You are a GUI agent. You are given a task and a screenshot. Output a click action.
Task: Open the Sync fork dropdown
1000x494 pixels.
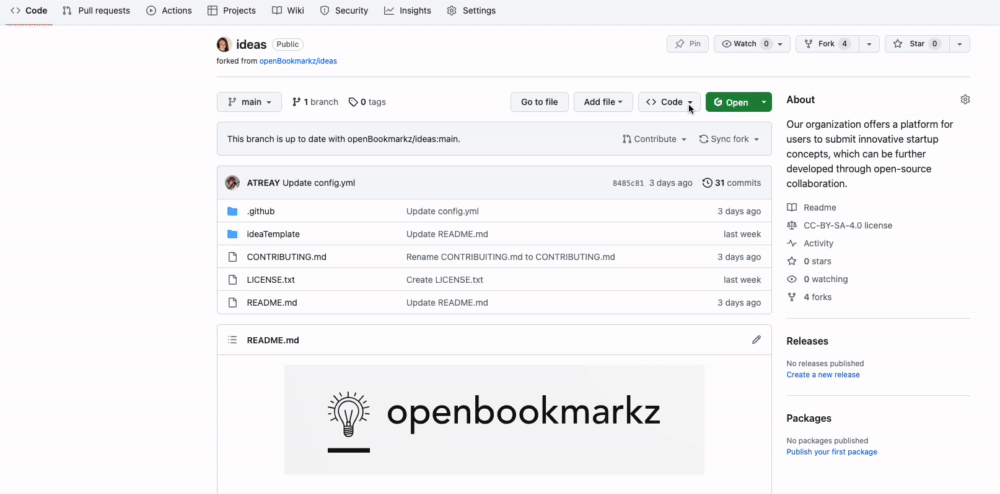click(x=730, y=139)
